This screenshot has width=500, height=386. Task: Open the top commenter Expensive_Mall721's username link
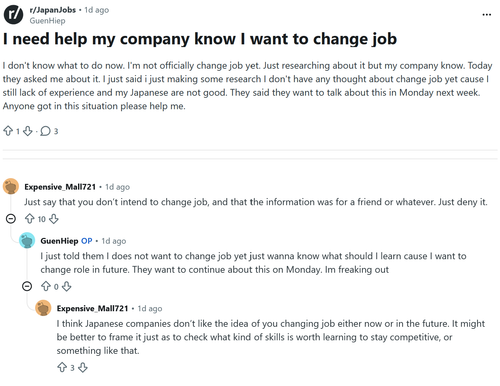[x=60, y=187]
